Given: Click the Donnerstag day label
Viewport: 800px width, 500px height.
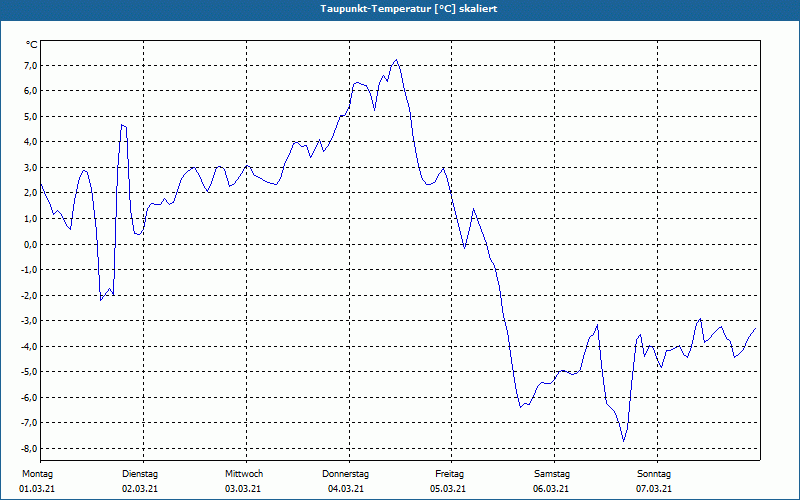Looking at the screenshot, I should coord(345,474).
